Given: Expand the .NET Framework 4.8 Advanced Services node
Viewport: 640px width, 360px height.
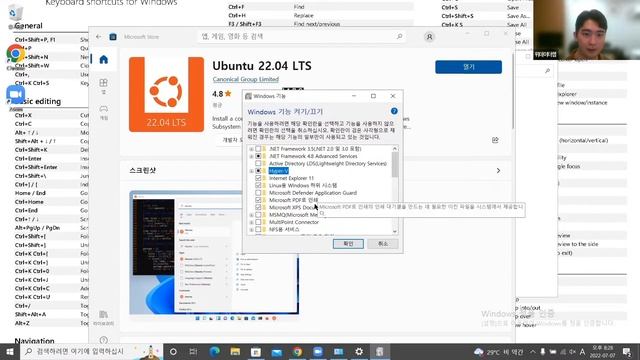Looking at the screenshot, I should [251, 156].
